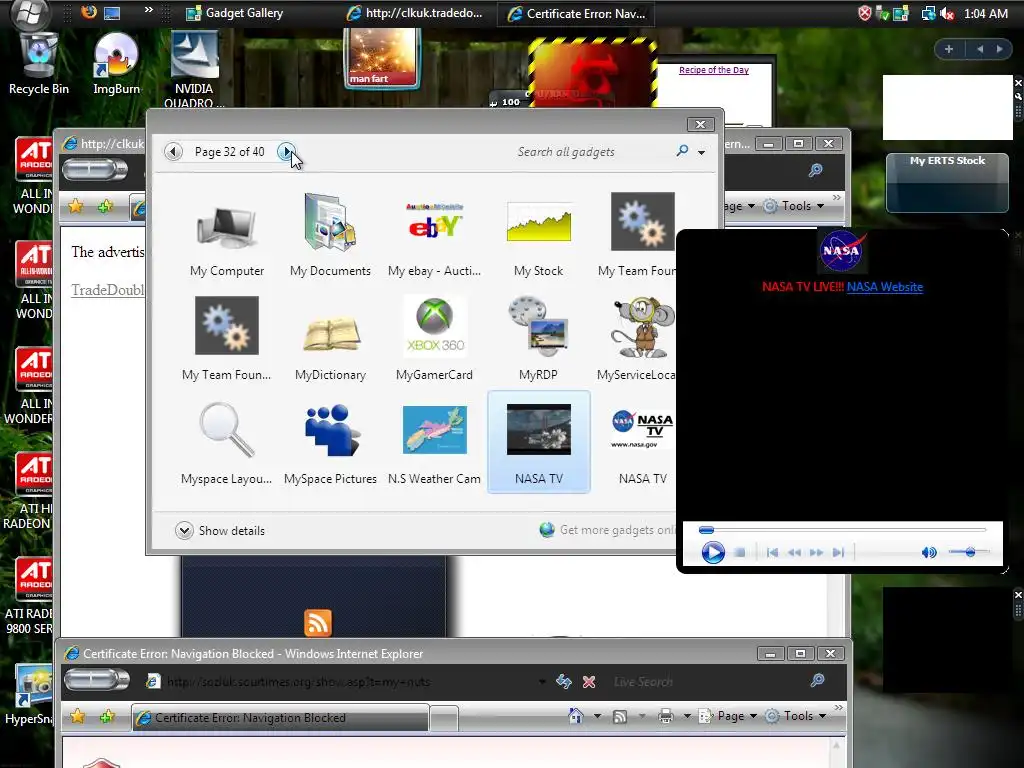Viewport: 1024px width, 768px height.
Task: Click Home icon in Certificate Error window
Action: pos(575,716)
